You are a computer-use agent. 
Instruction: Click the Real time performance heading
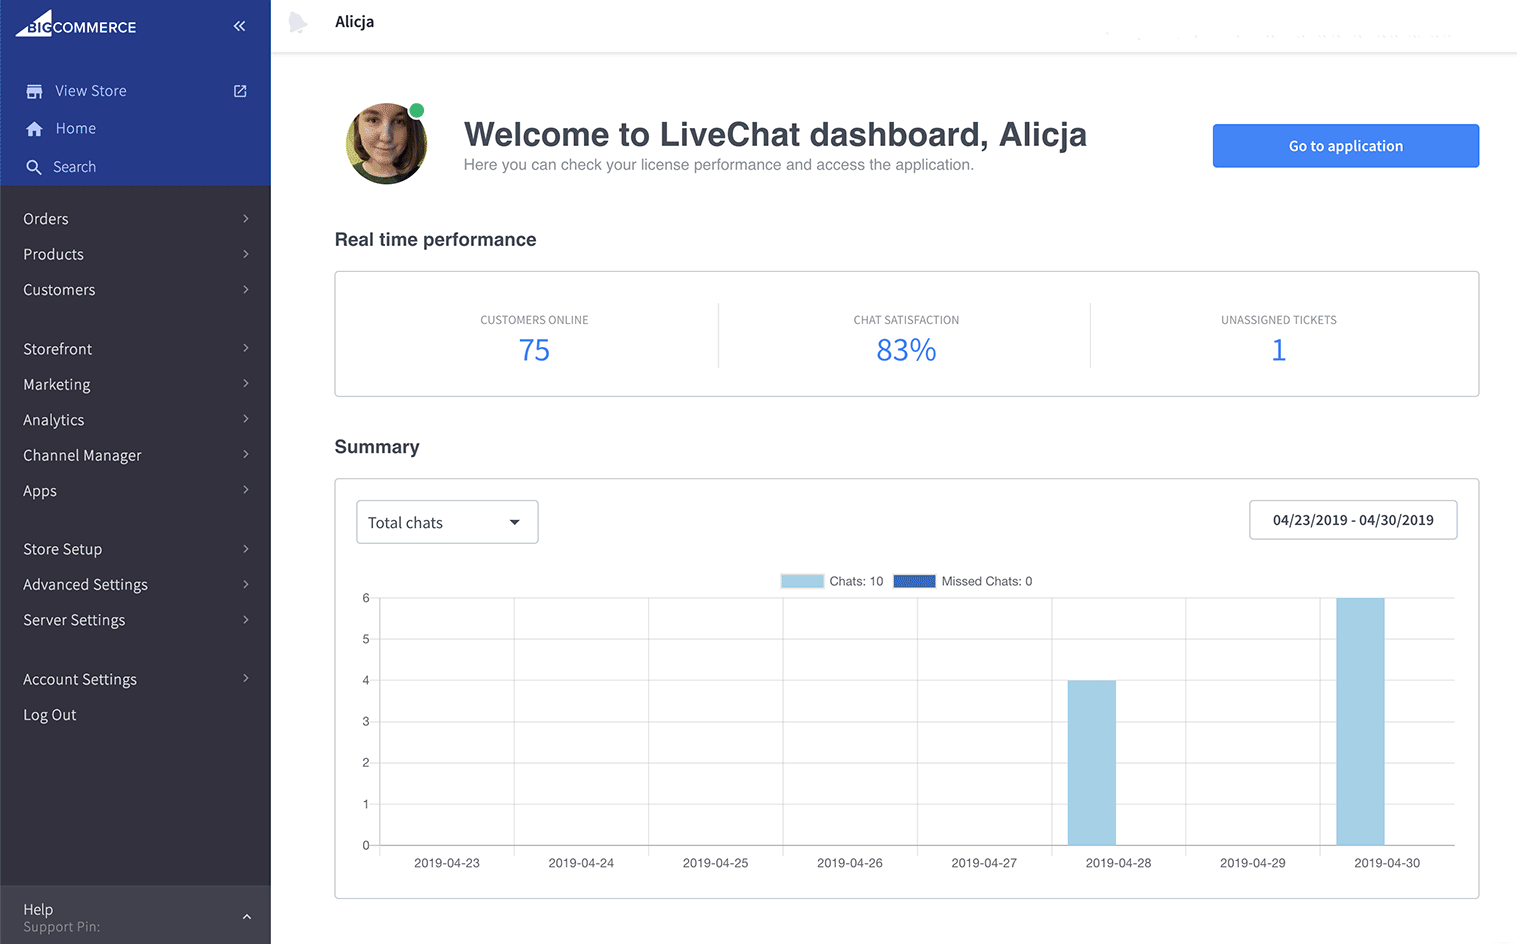pos(435,240)
